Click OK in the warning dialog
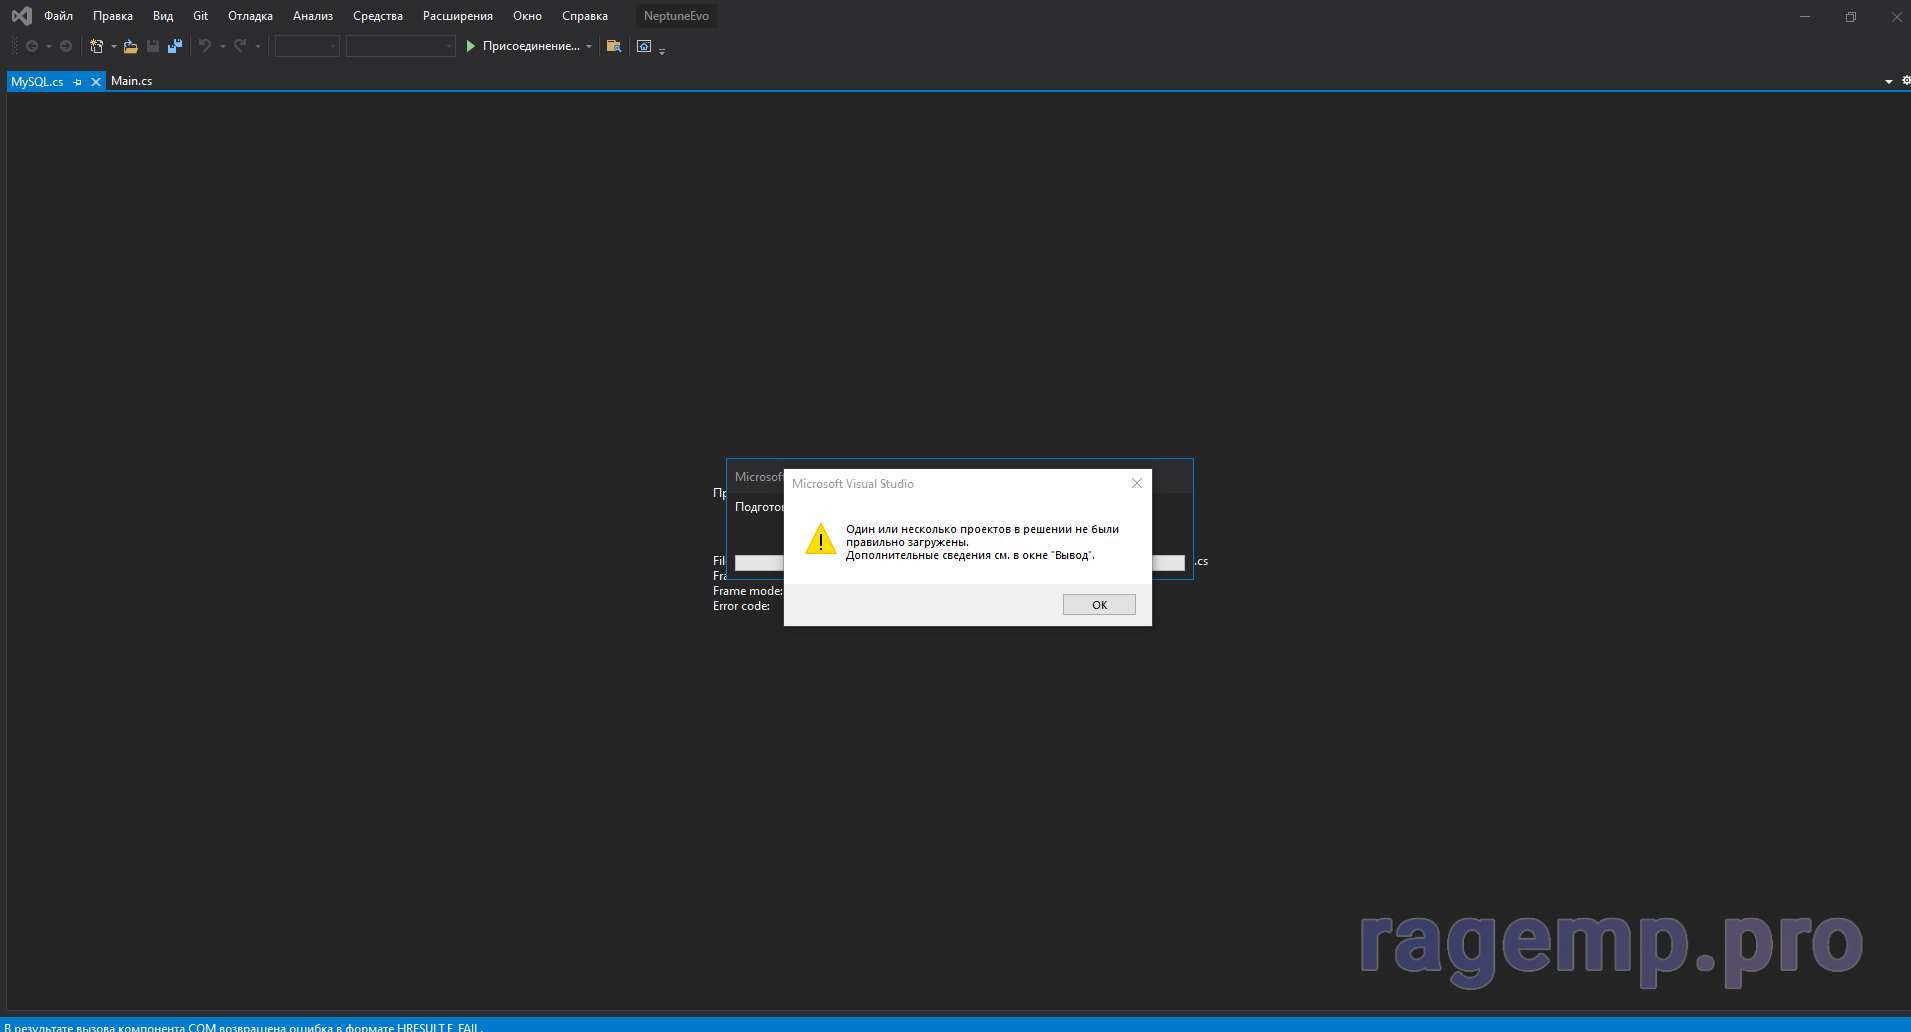 point(1099,605)
